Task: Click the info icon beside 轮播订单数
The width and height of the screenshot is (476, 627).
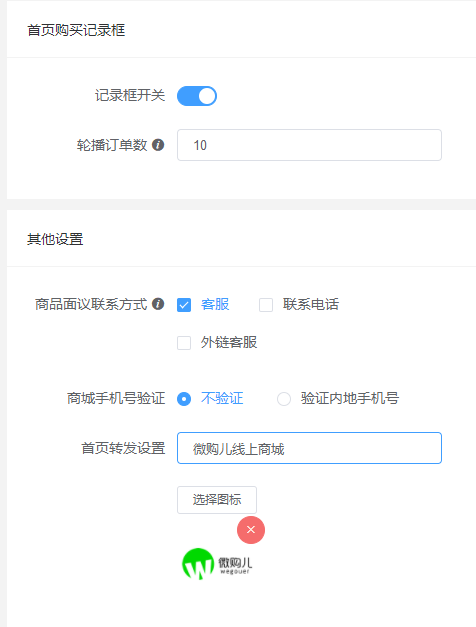Action: [158, 145]
